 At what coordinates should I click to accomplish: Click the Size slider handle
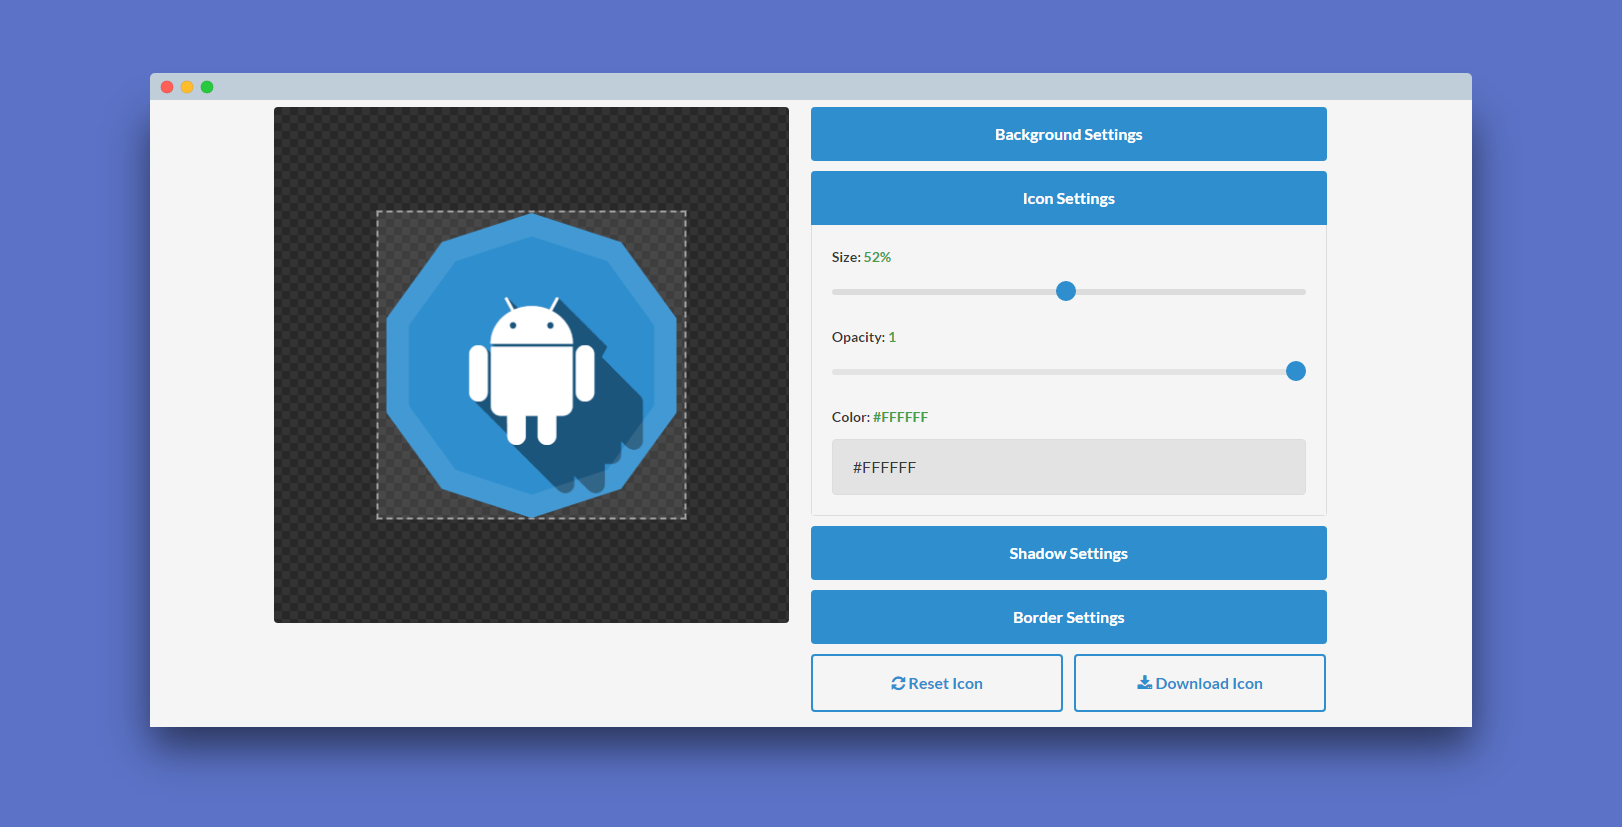tap(1066, 291)
